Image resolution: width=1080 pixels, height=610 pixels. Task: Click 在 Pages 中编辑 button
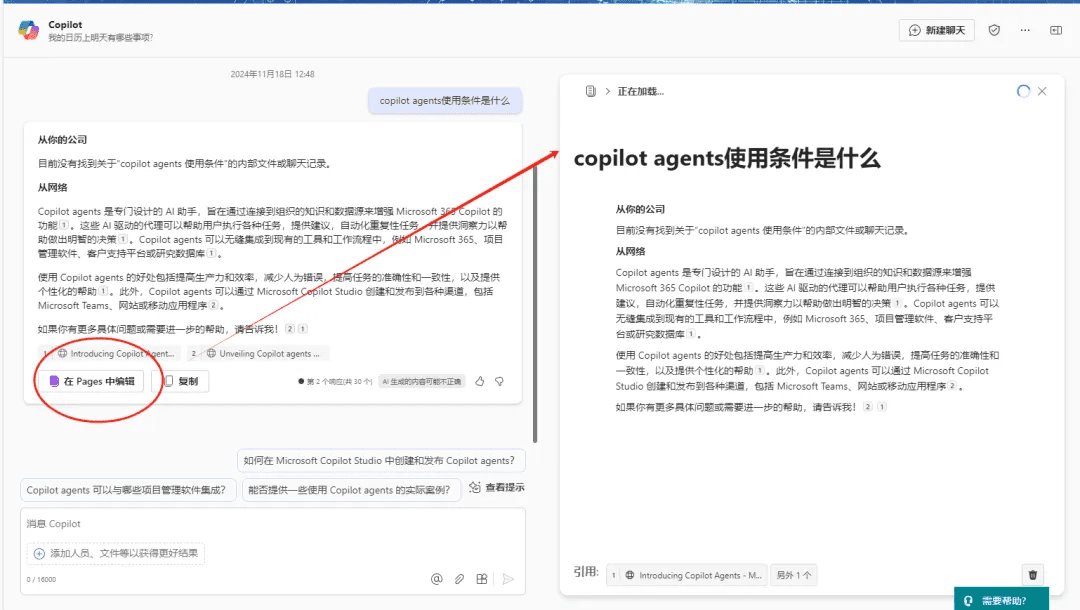[x=92, y=381]
